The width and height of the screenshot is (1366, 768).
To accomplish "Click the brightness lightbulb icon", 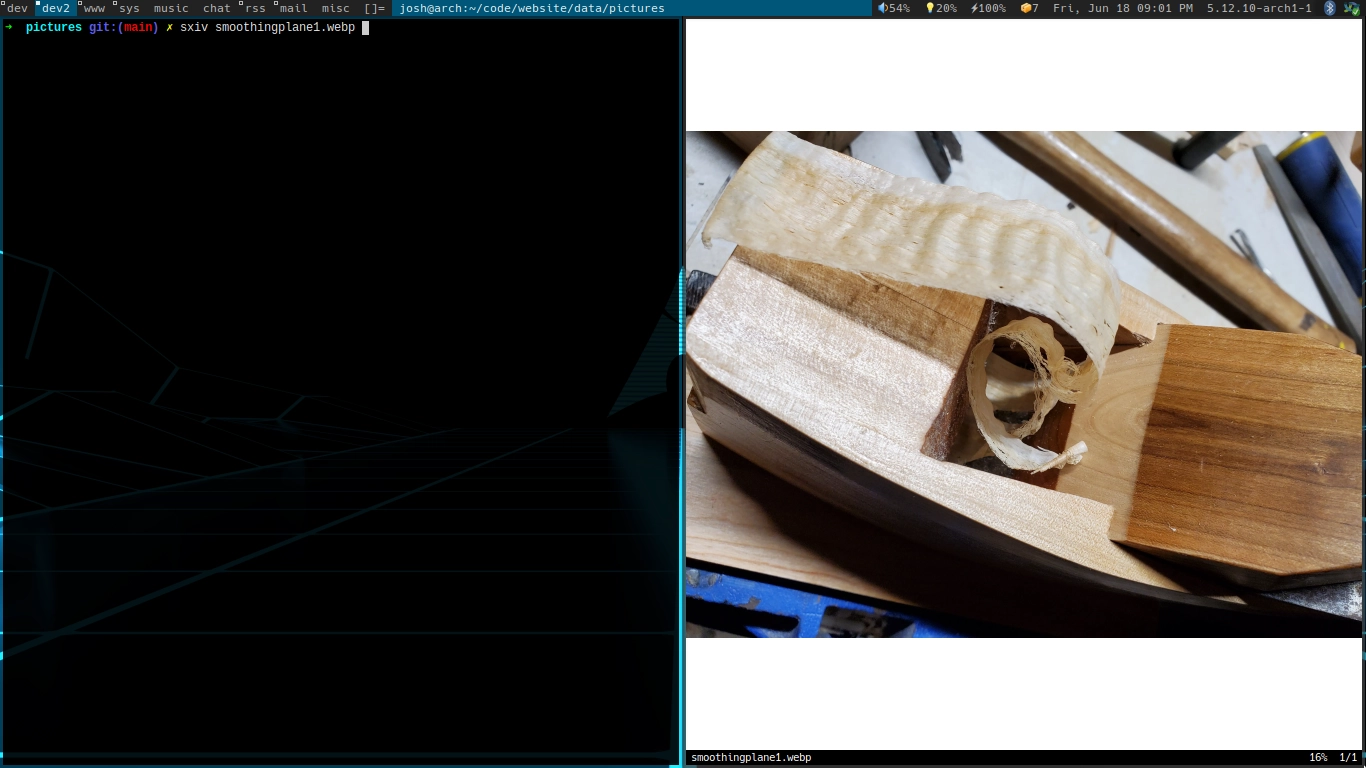I will (930, 8).
